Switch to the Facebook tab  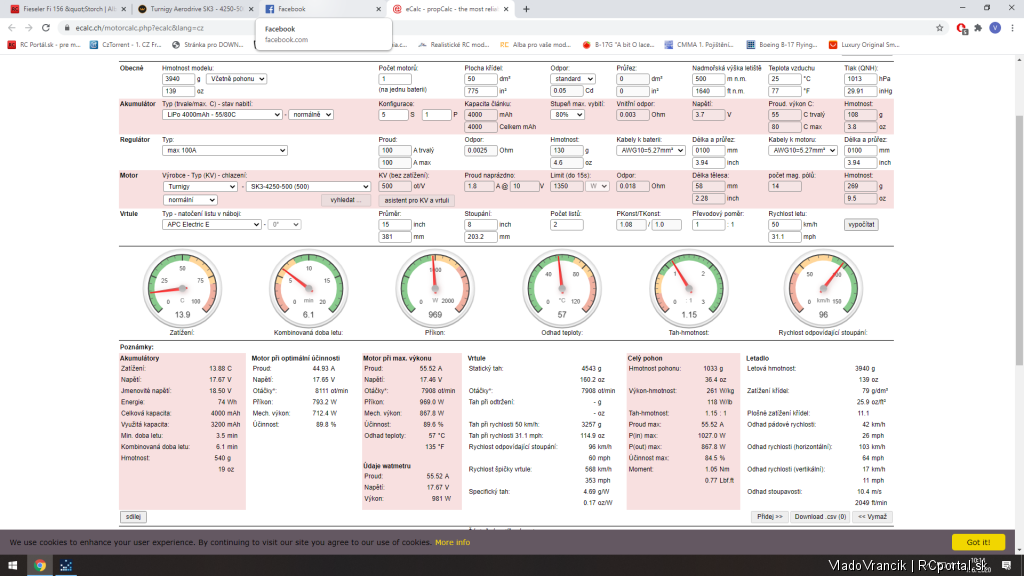pos(321,9)
